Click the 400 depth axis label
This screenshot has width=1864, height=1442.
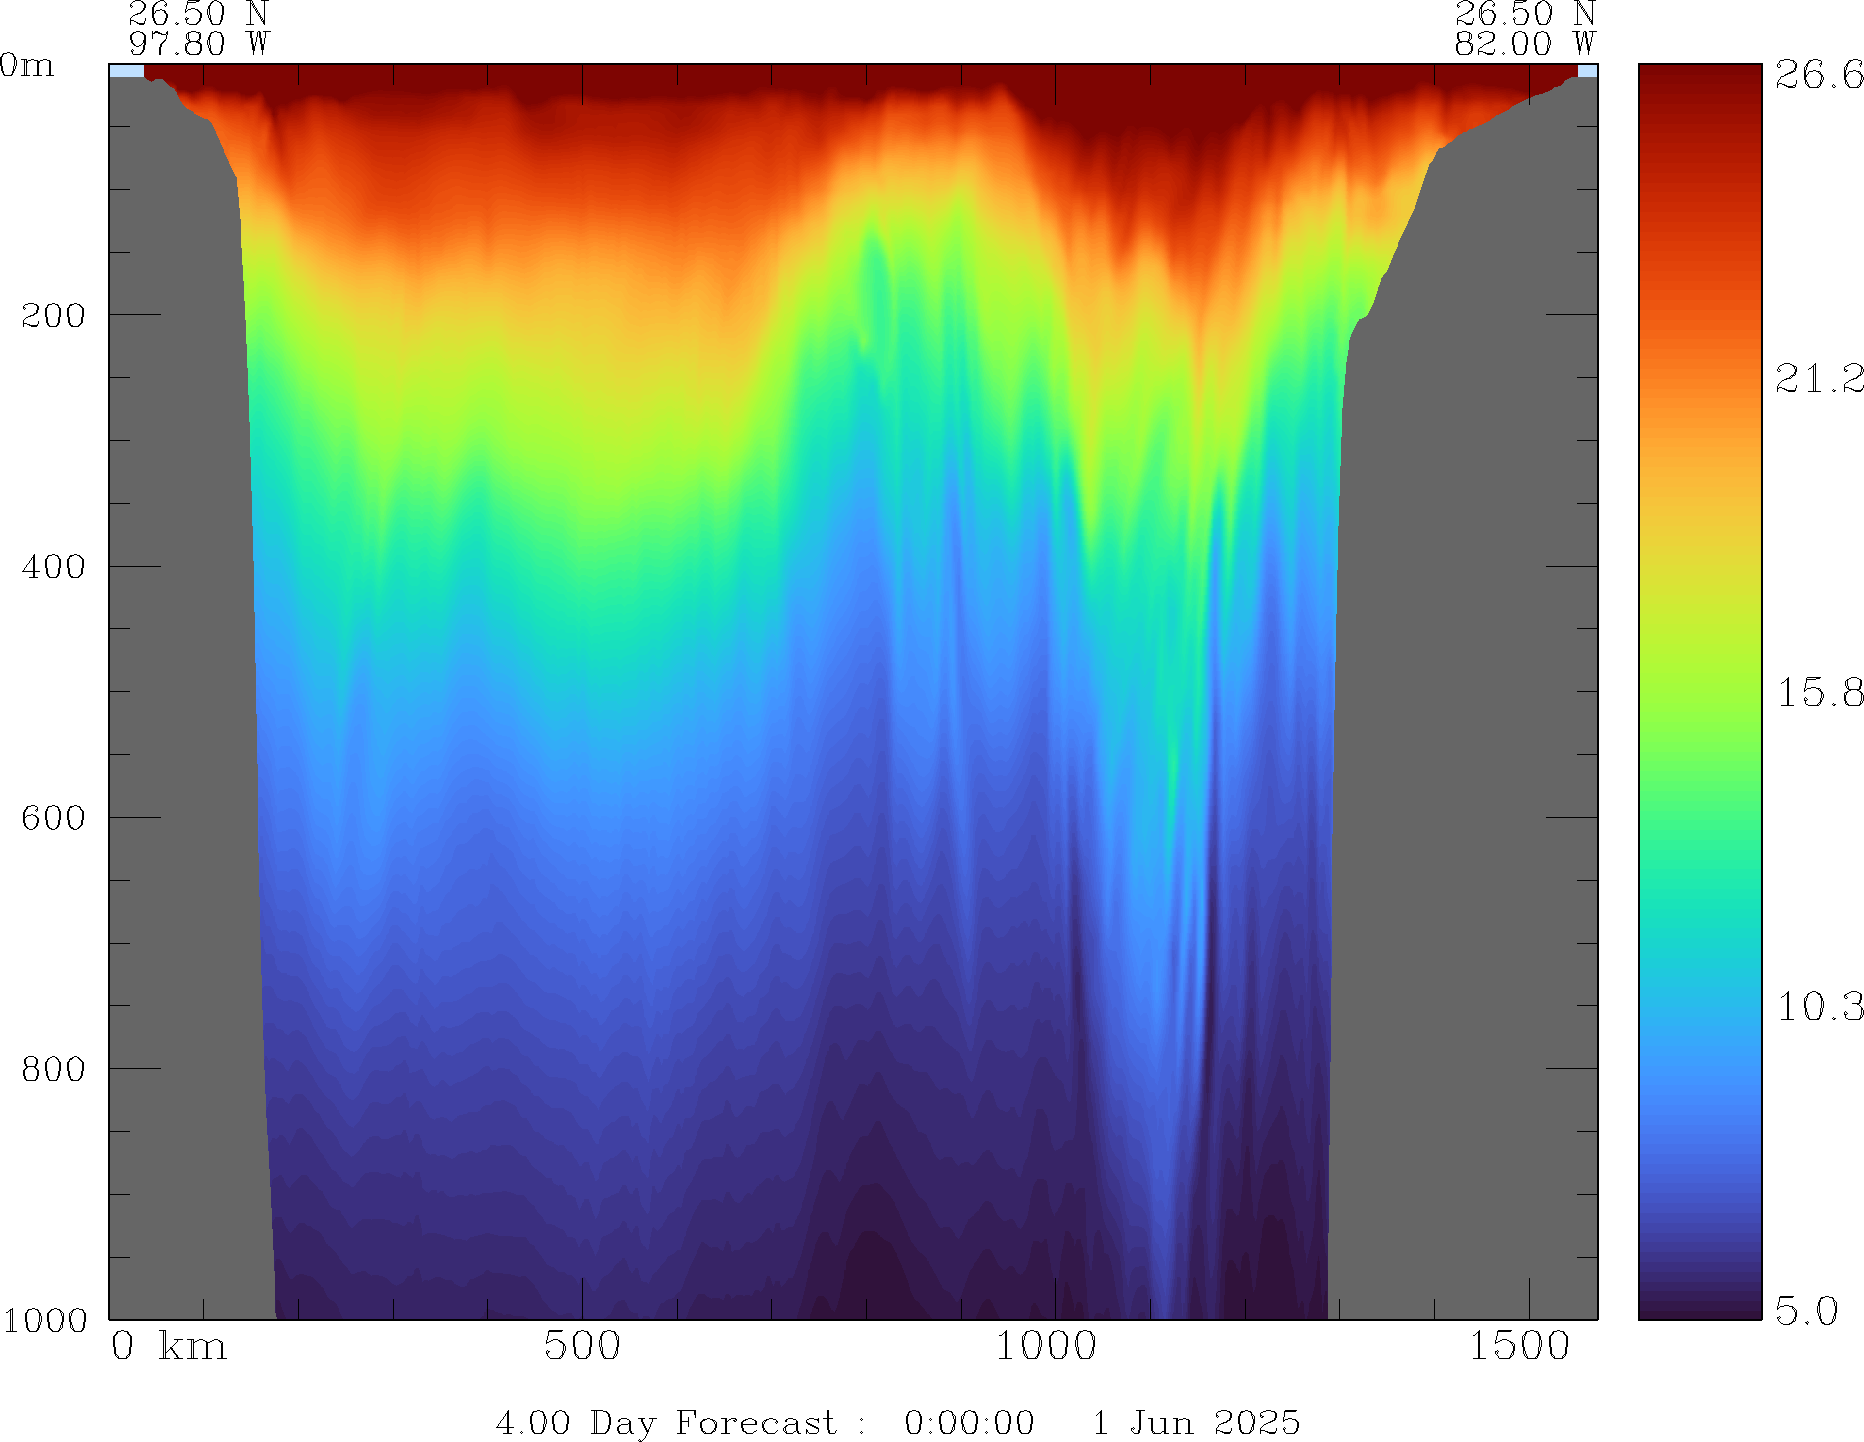click(x=53, y=566)
